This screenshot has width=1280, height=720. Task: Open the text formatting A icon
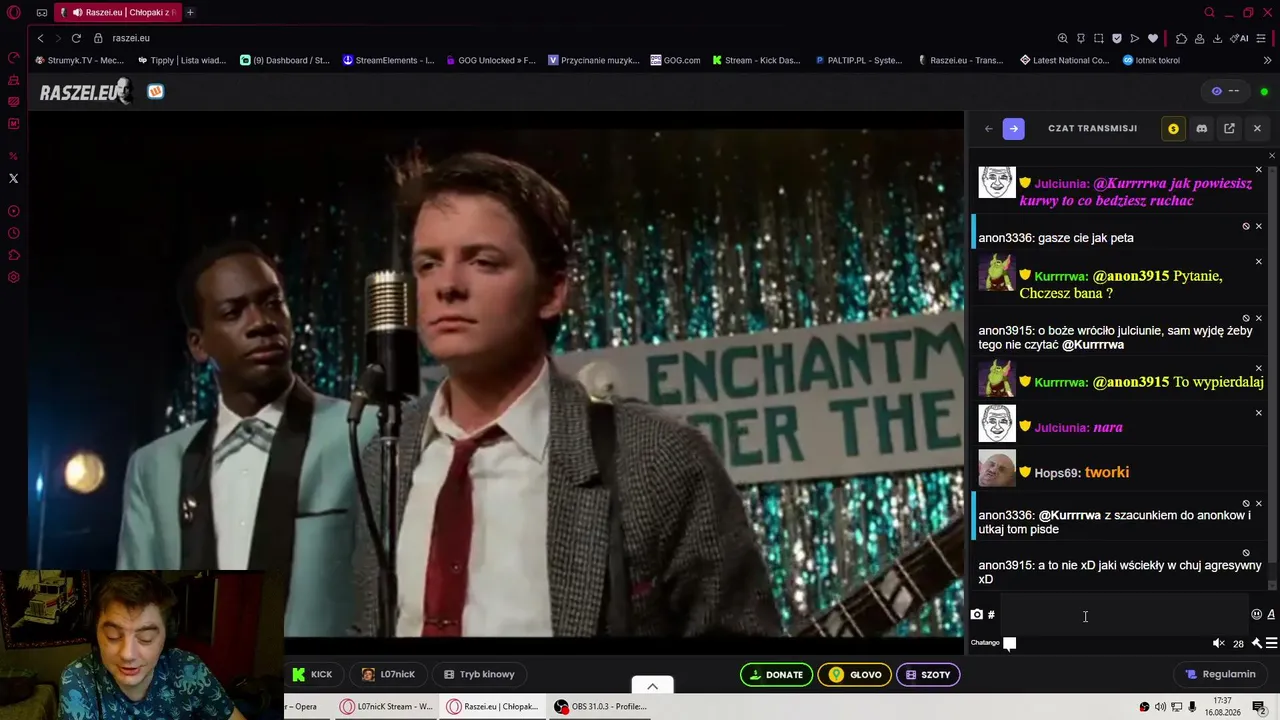coord(1271,614)
